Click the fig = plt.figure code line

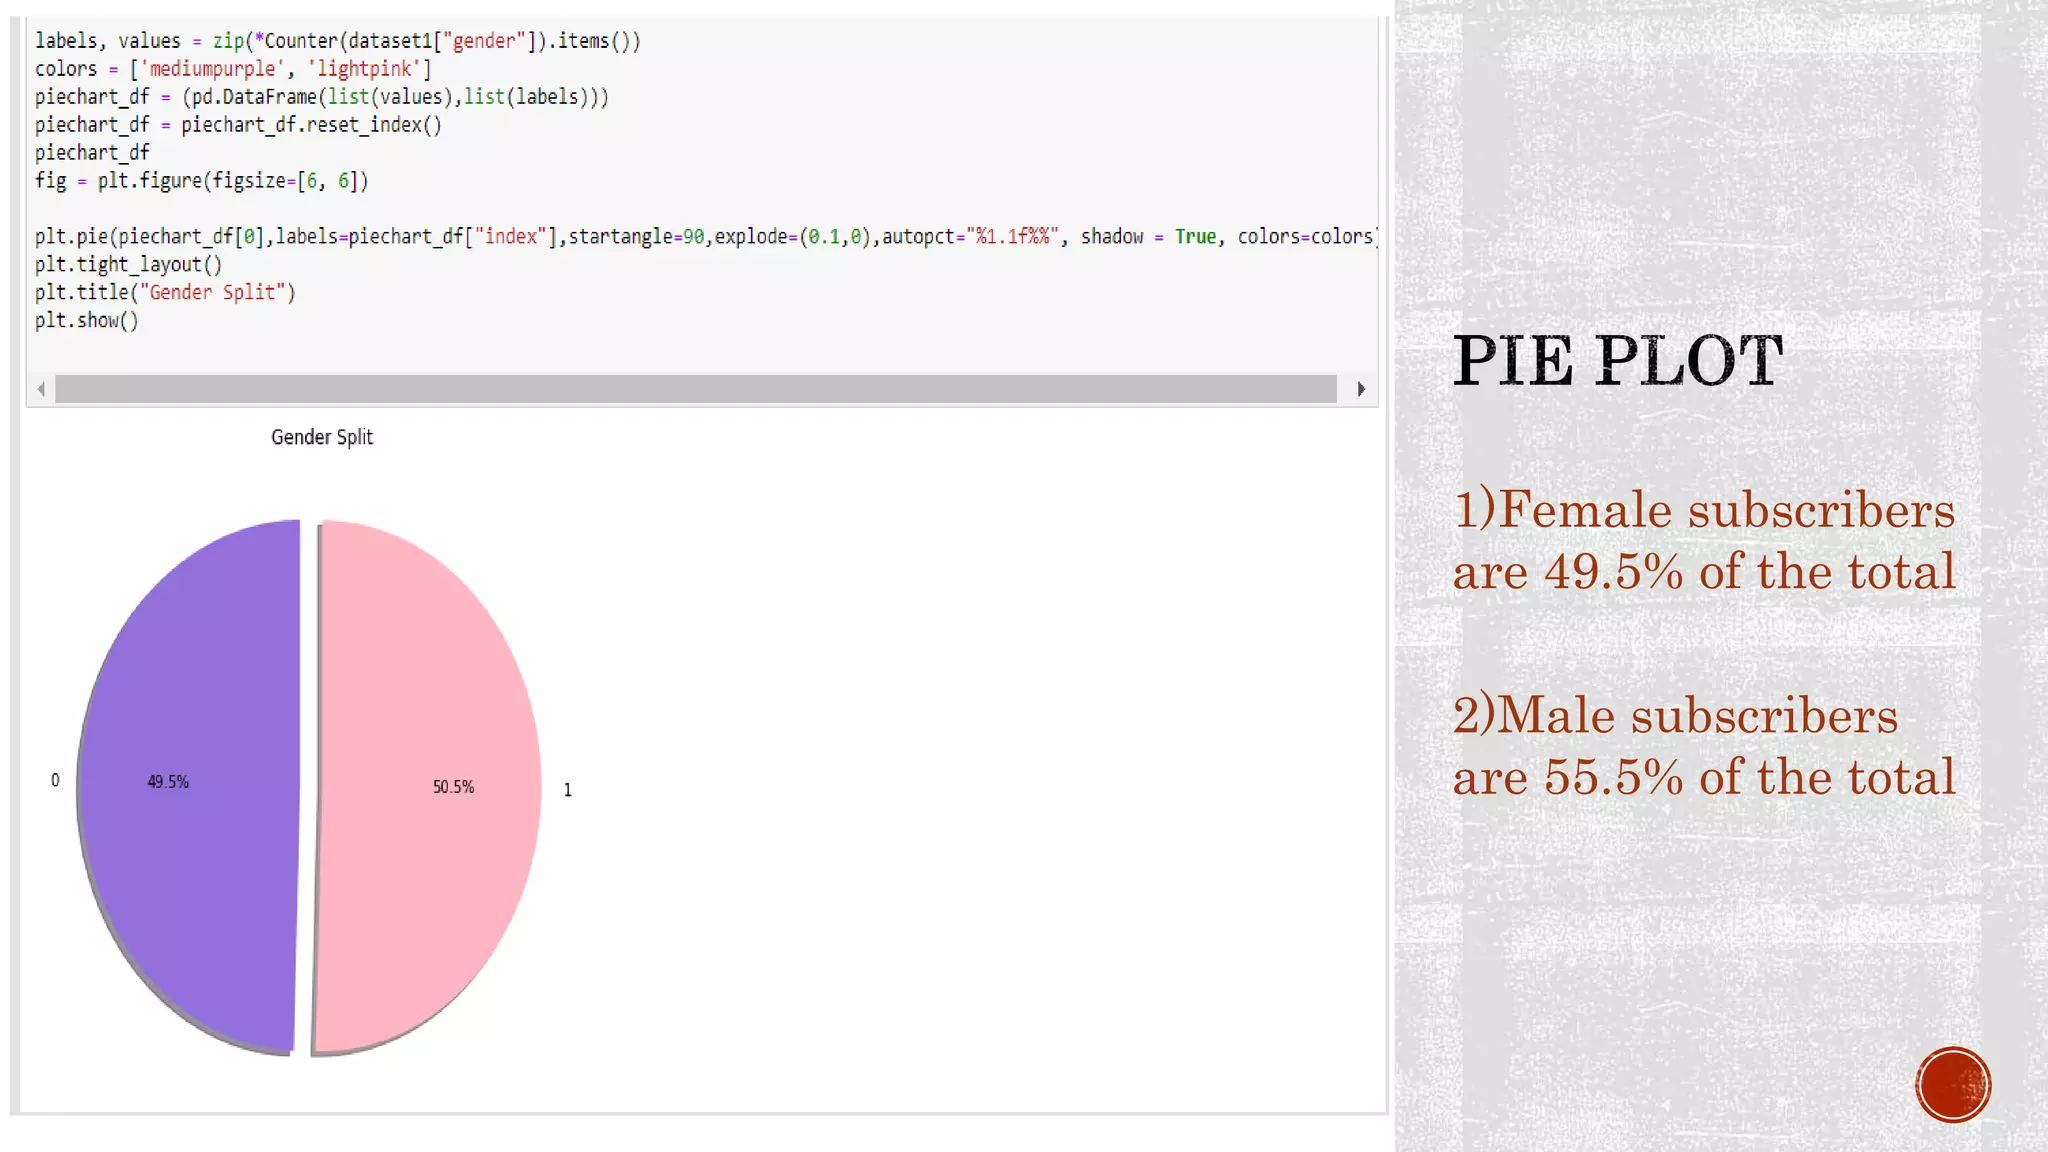click(x=201, y=181)
